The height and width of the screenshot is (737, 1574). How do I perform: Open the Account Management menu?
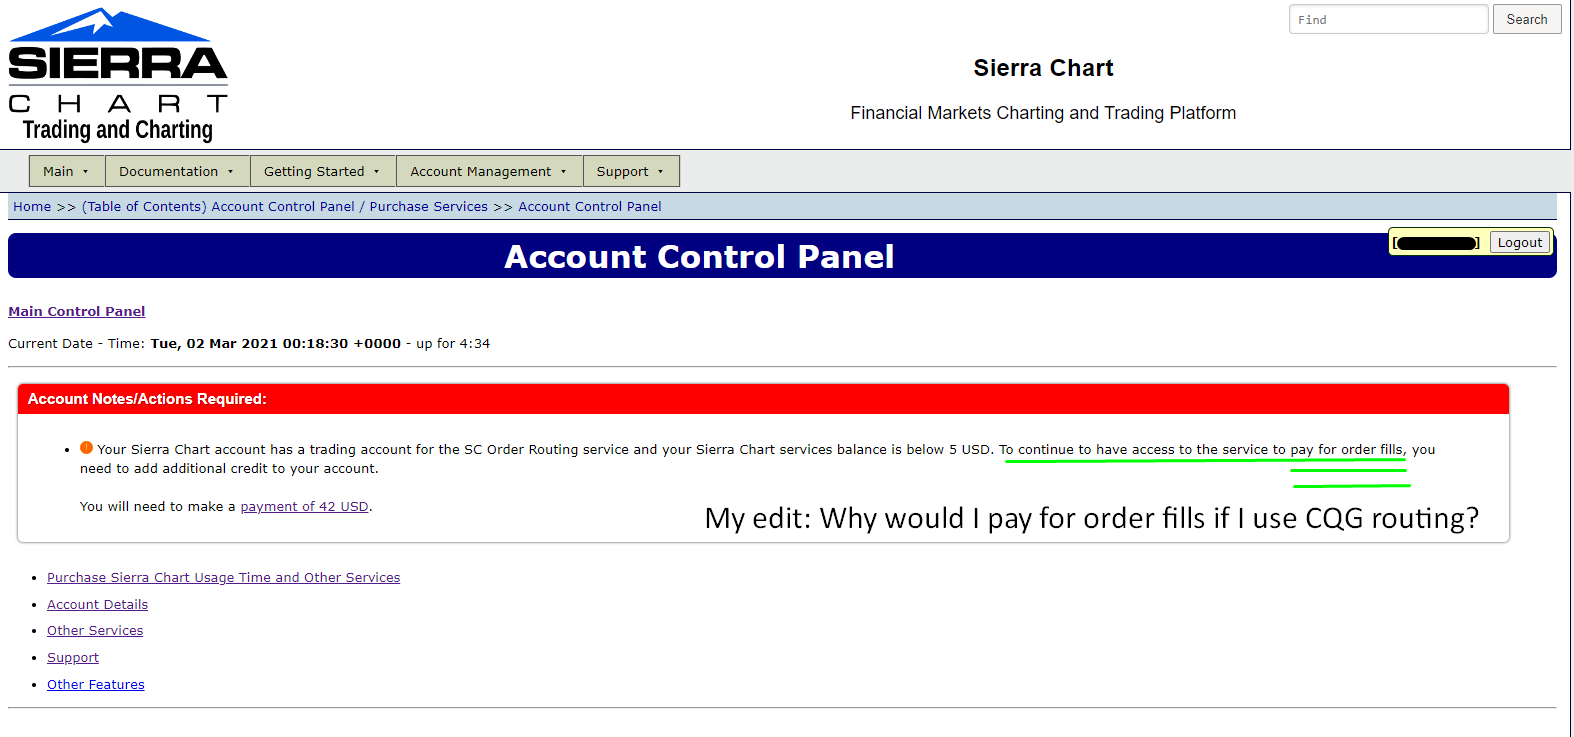[489, 171]
